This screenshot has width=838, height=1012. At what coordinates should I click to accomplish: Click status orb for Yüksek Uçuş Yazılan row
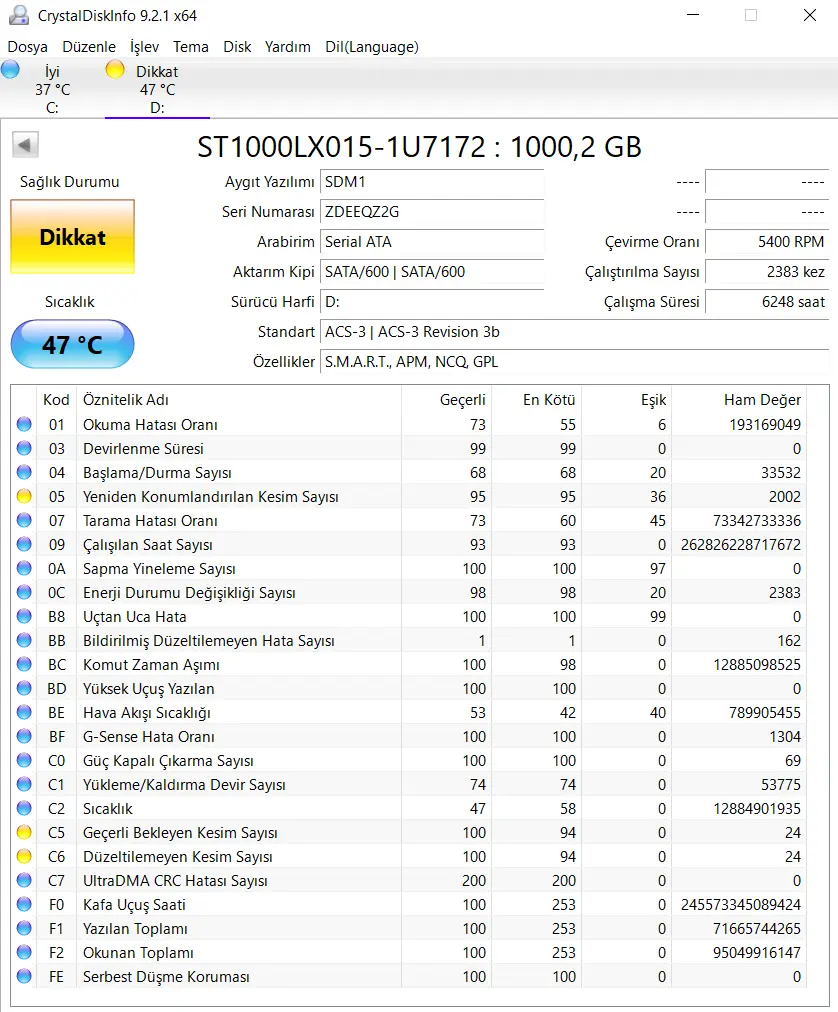pyautogui.click(x=24, y=688)
